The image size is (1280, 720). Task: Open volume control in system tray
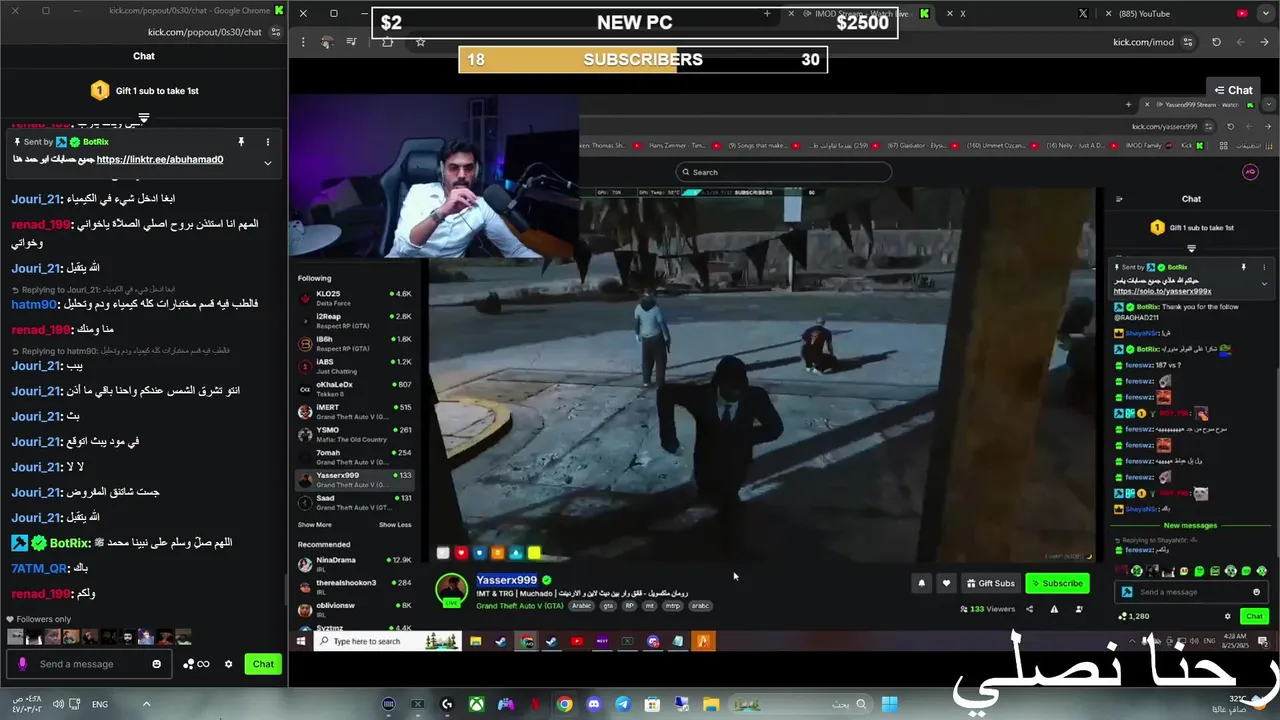click(x=58, y=704)
